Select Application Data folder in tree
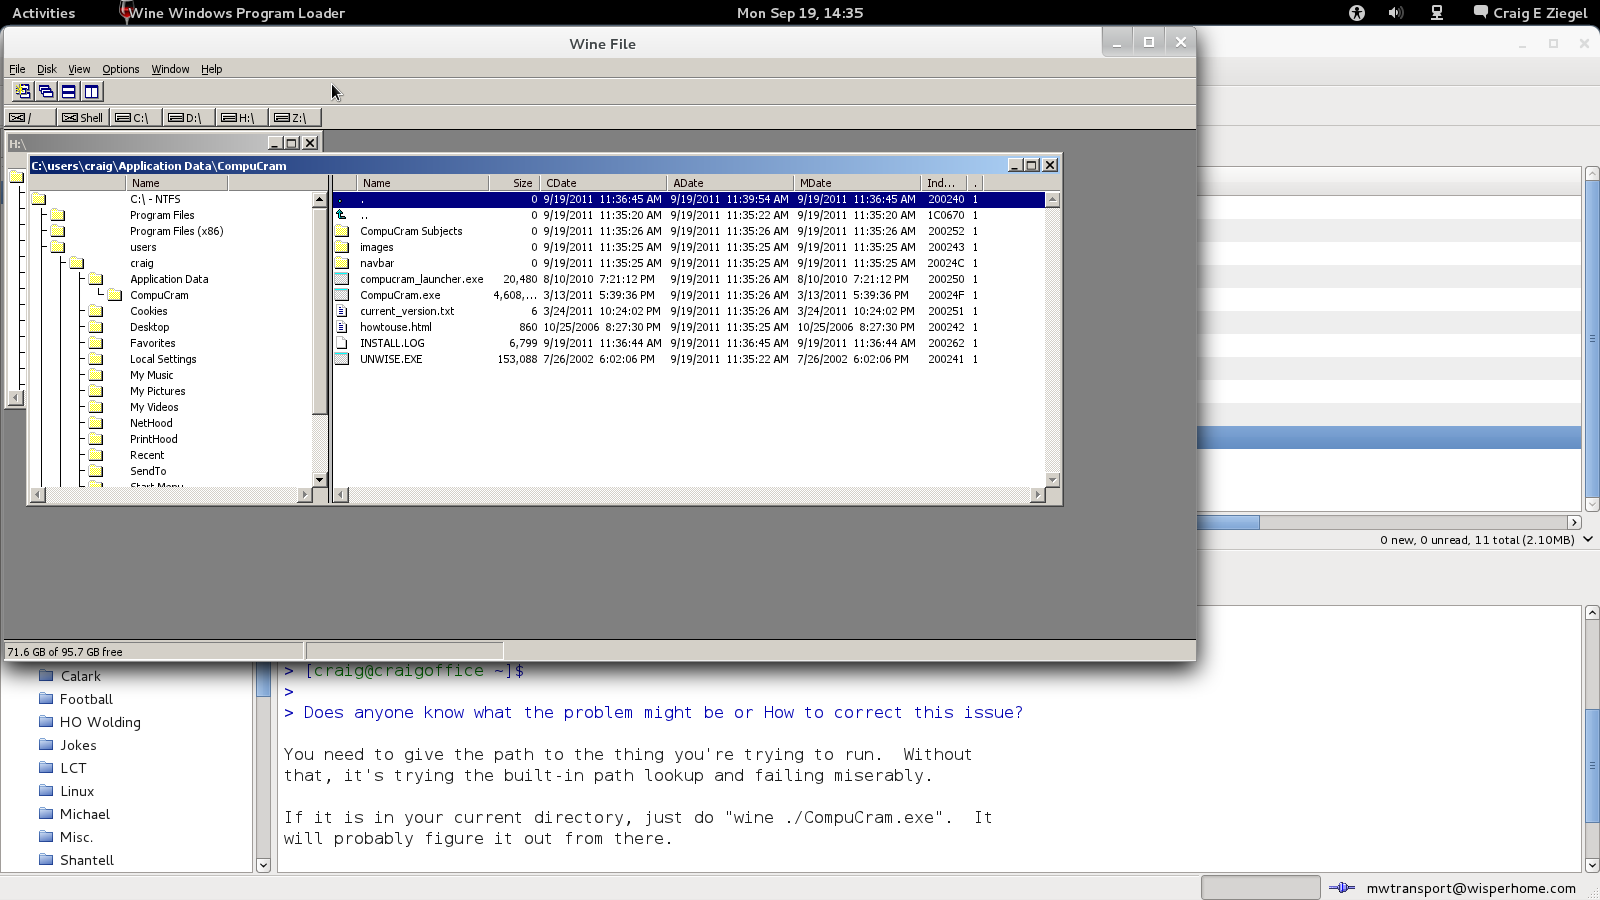This screenshot has height=900, width=1600. click(169, 279)
